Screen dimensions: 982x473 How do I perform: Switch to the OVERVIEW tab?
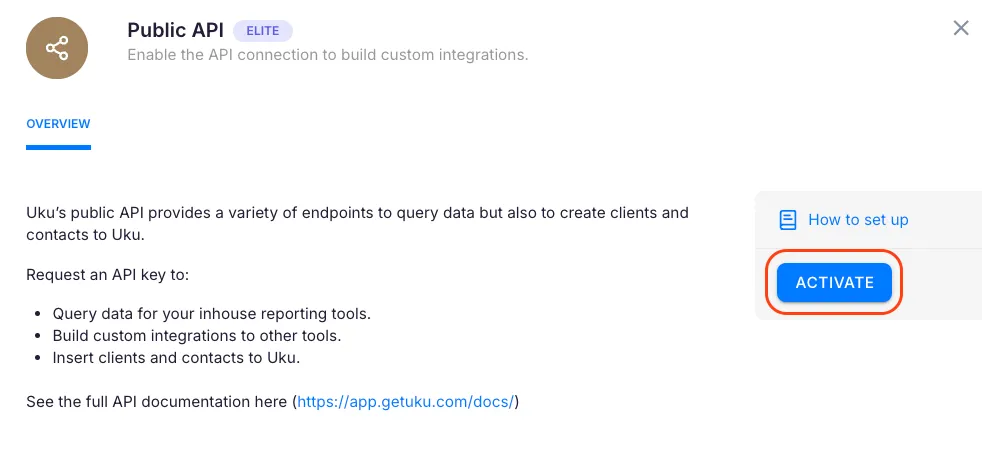58,124
